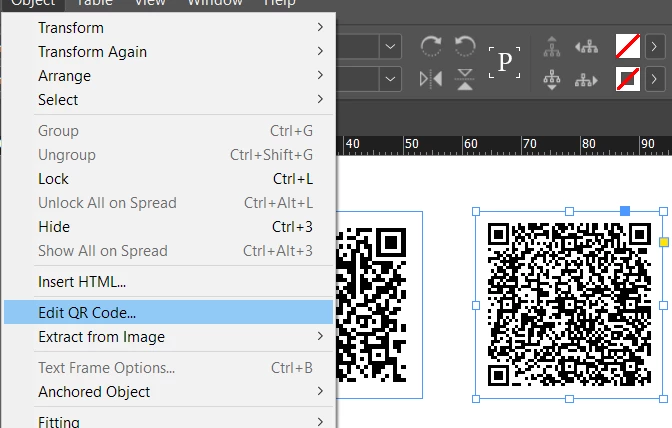The image size is (672, 428).
Task: Click the Fill swatch with red slash
Action: click(628, 46)
